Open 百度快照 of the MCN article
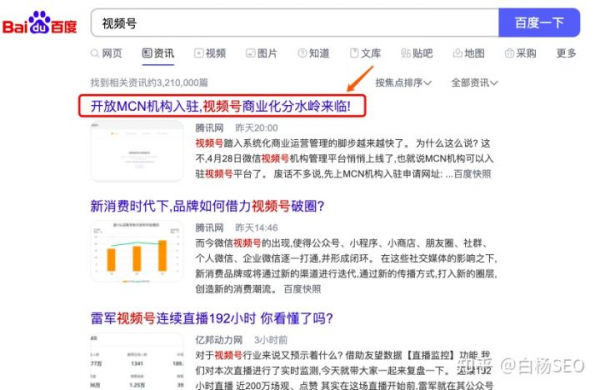This screenshot has width=600, height=390. coord(472,174)
